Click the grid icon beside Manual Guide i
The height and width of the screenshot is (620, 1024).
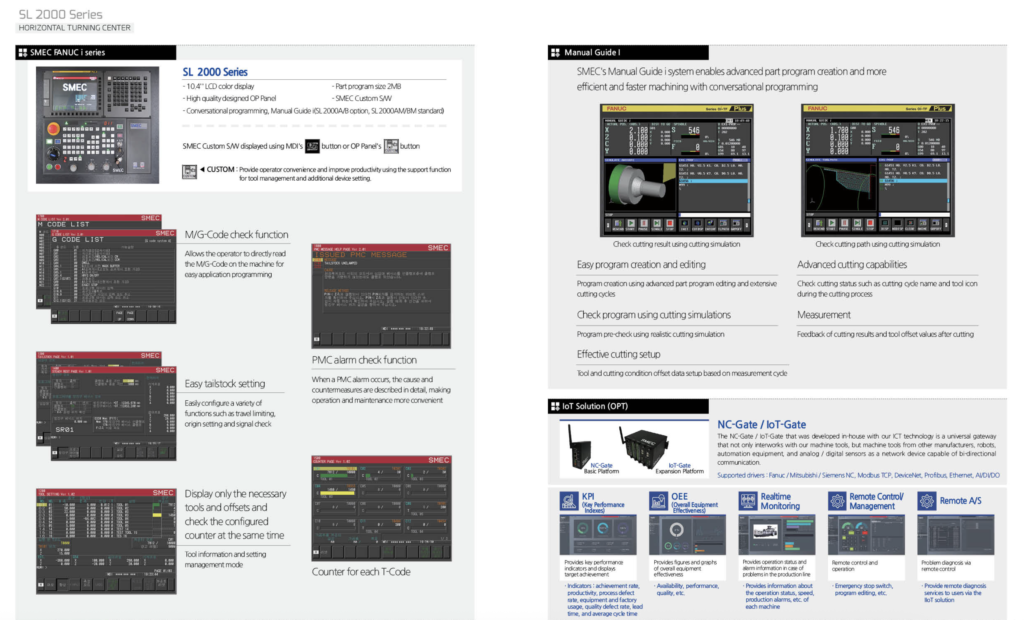point(556,52)
